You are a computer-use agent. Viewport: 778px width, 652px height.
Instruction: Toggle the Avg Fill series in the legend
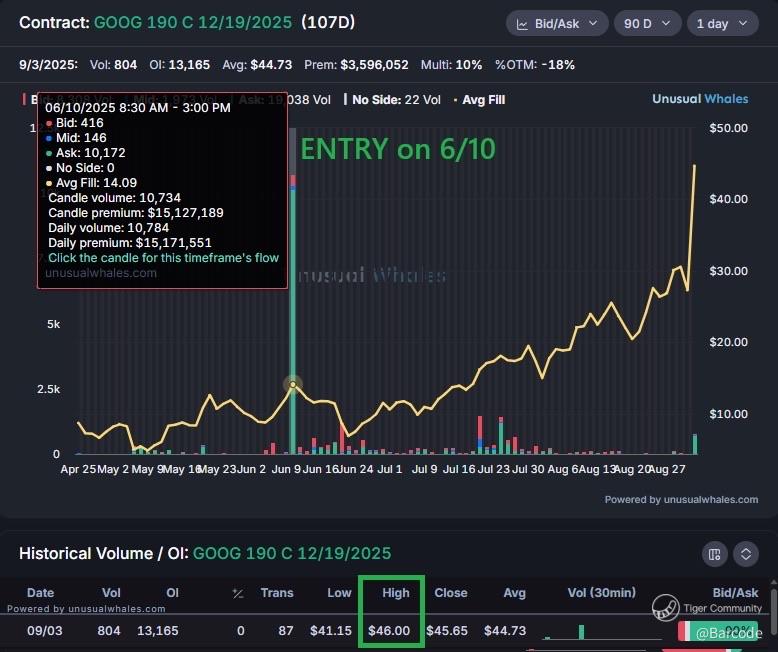(480, 100)
